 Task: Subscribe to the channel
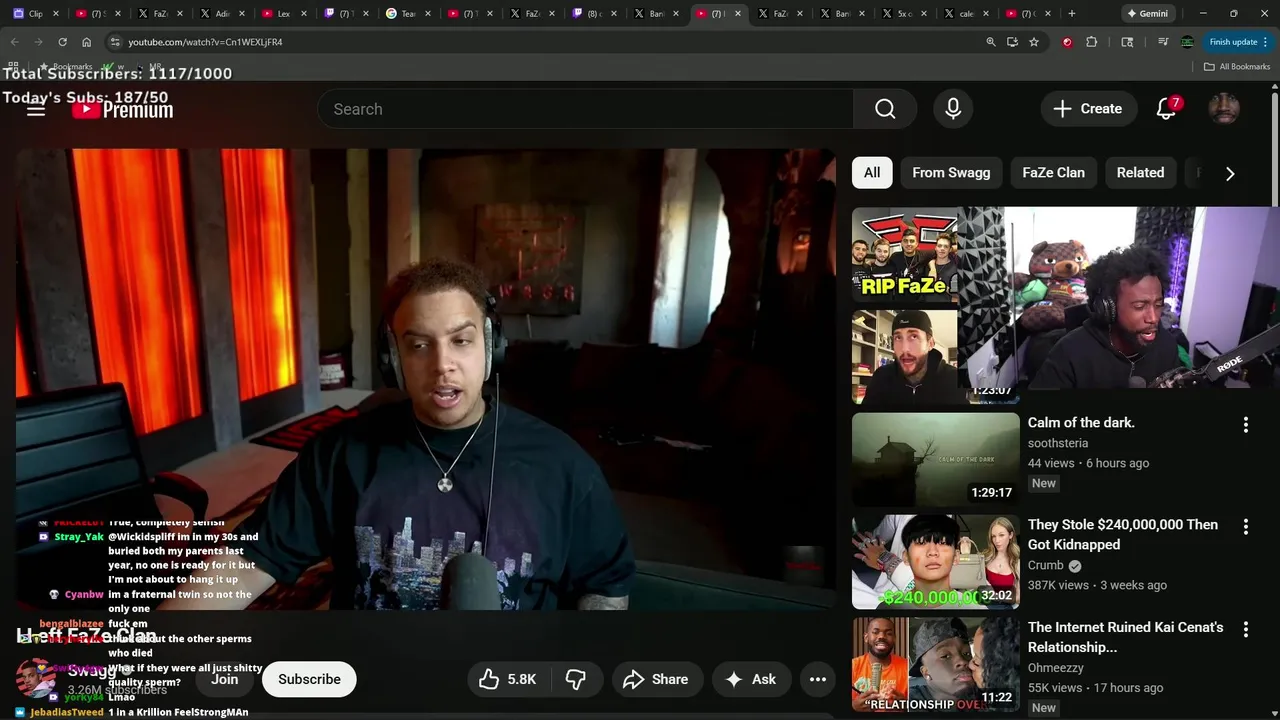(x=309, y=679)
